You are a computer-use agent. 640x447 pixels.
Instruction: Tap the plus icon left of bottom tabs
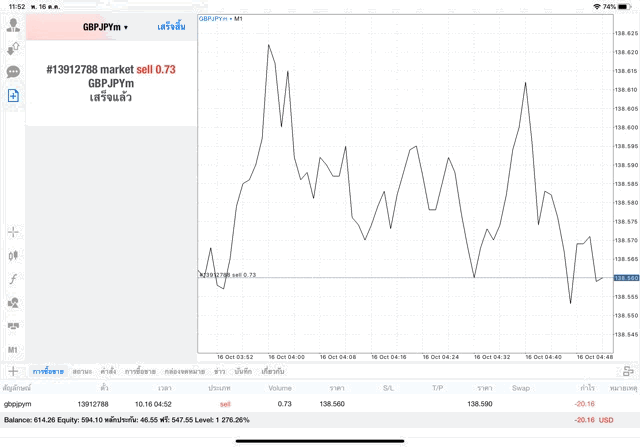point(13,371)
